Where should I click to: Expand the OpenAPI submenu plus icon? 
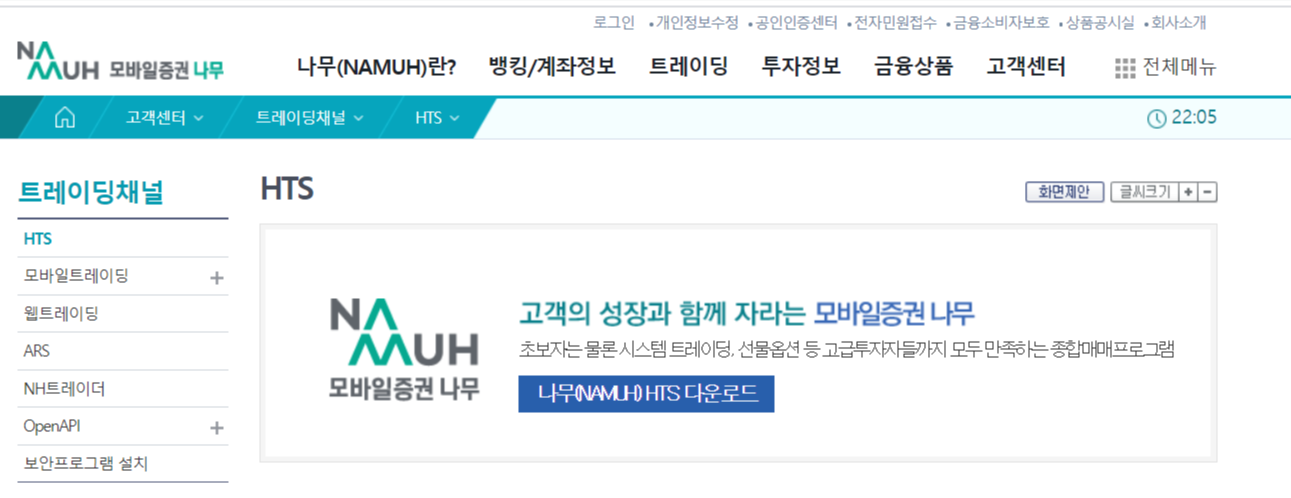click(x=217, y=427)
